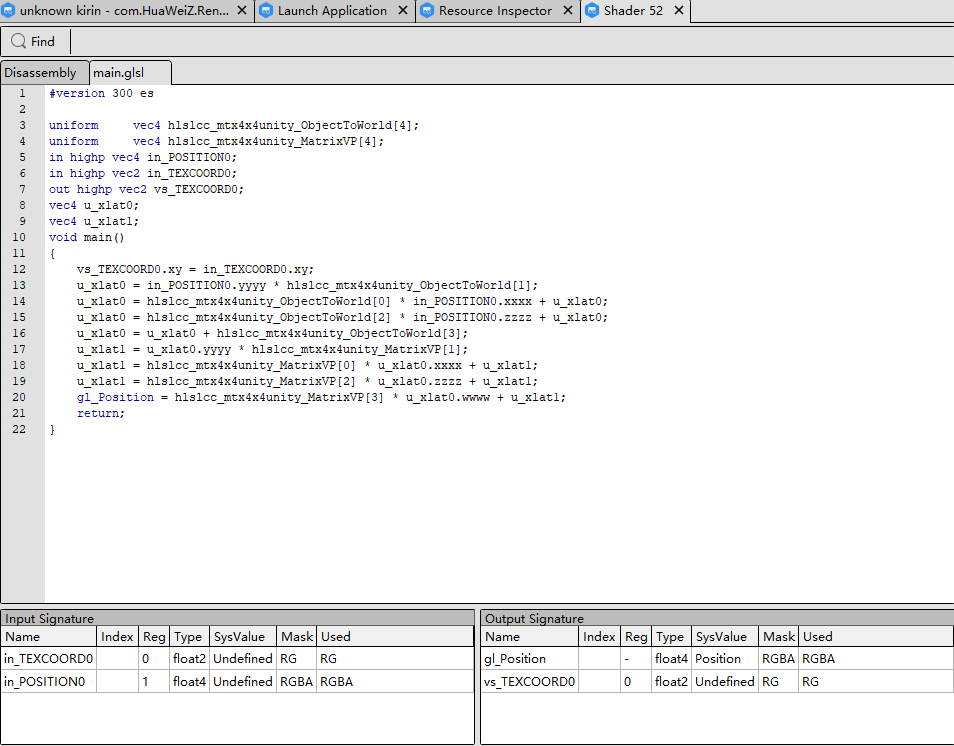Click the RenderDoc icon on Shader 52 tab

click(589, 11)
